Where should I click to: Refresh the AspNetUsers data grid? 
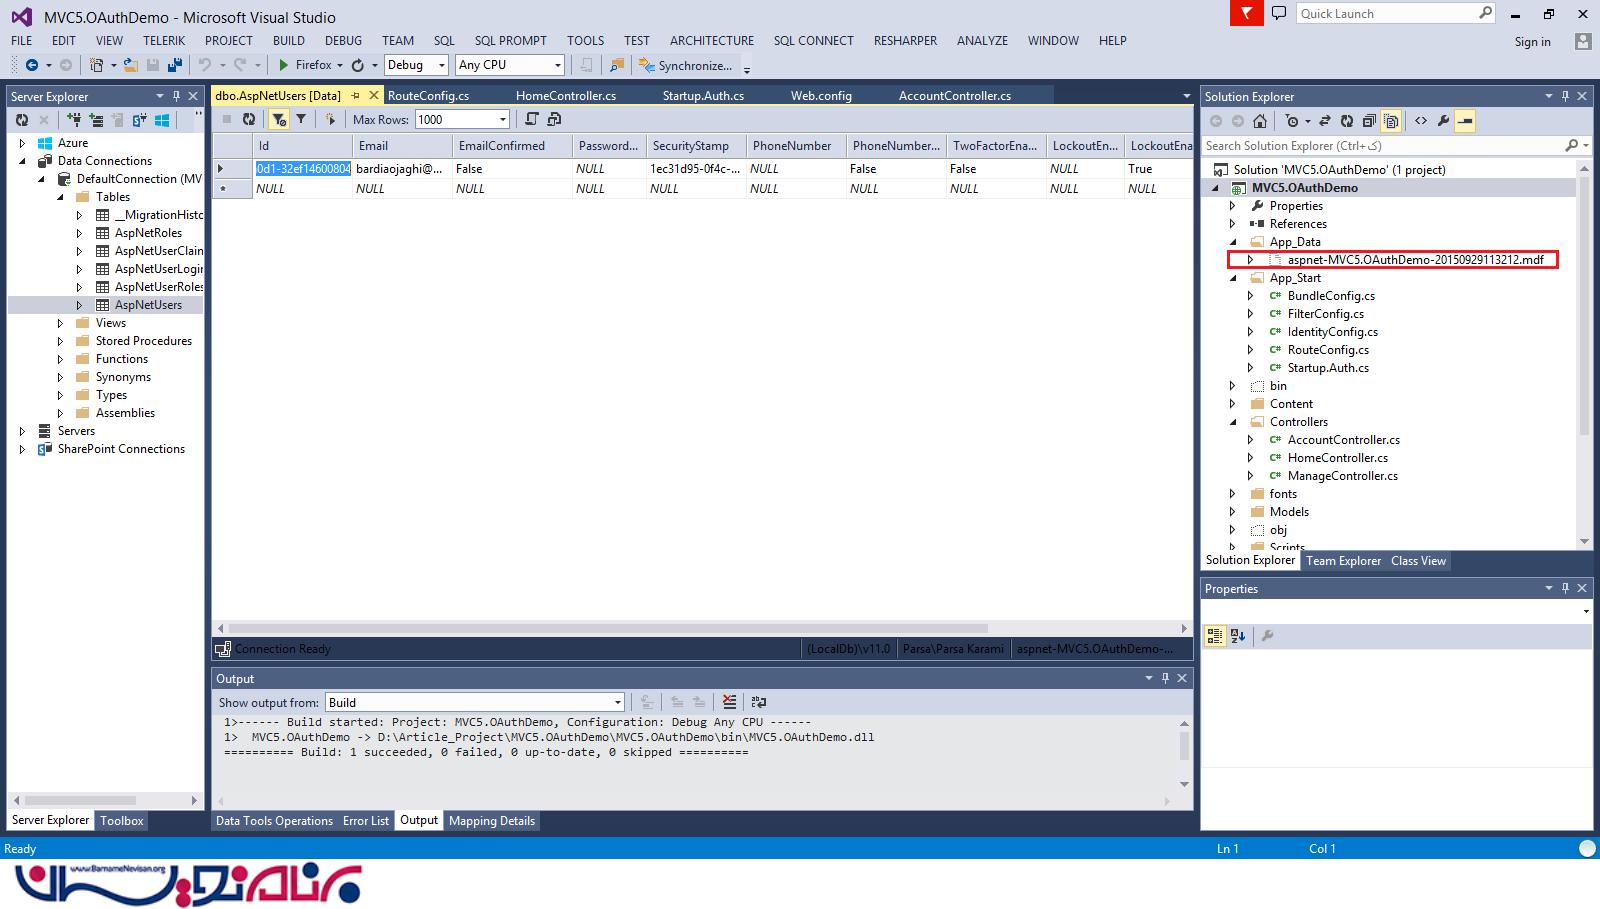(x=249, y=119)
